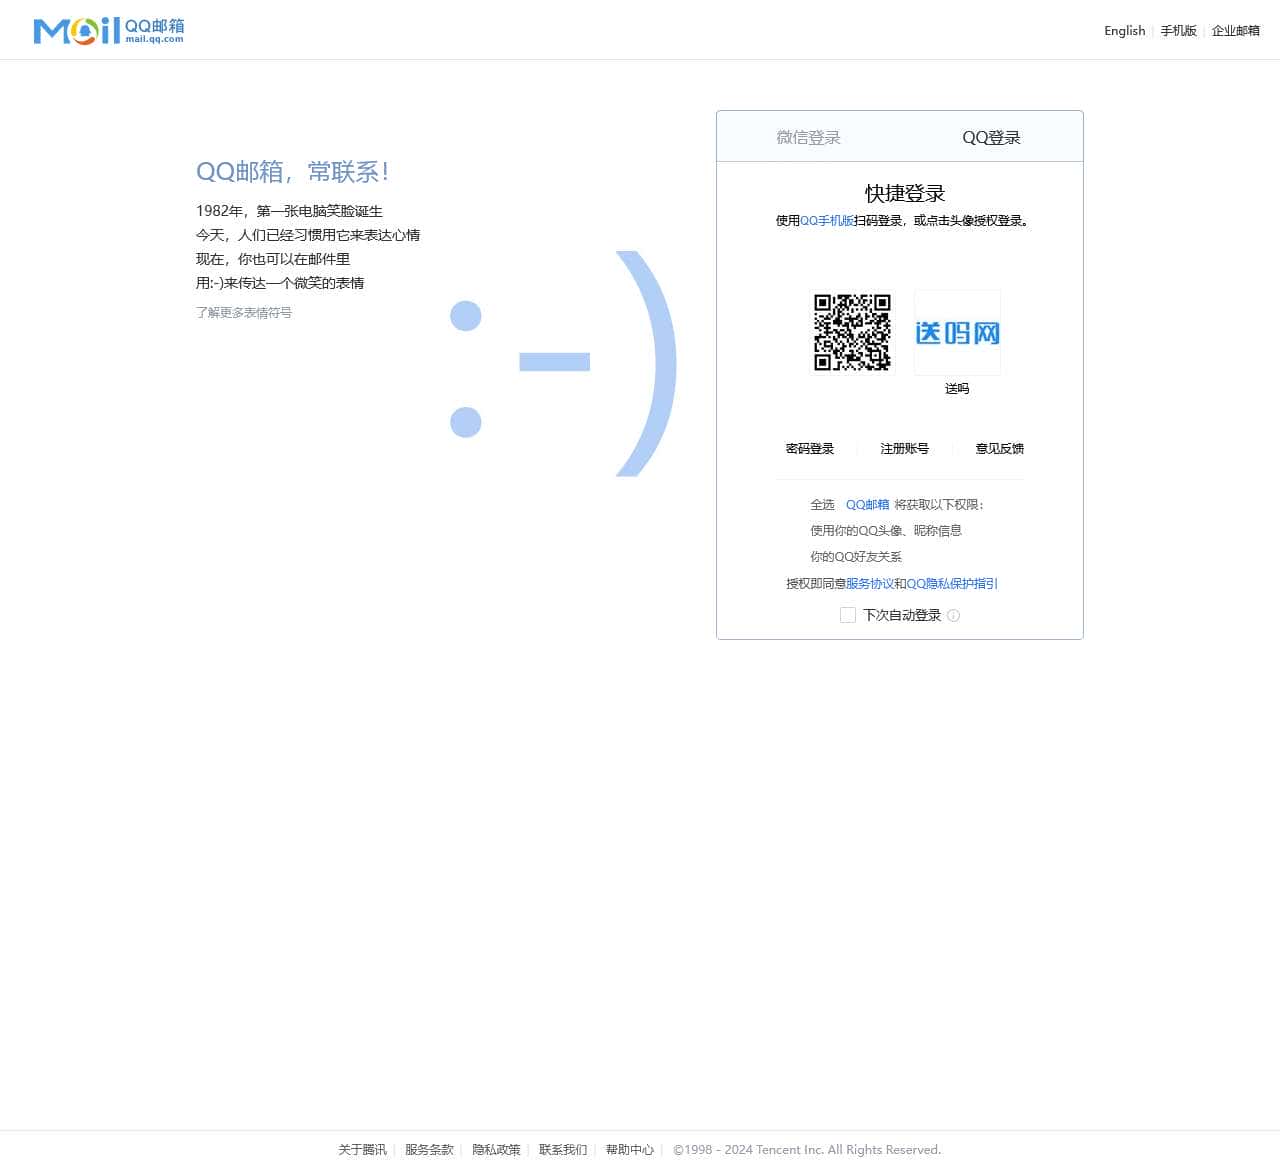Open 隐私政策 in the footer
1280x1167 pixels.
(496, 1149)
